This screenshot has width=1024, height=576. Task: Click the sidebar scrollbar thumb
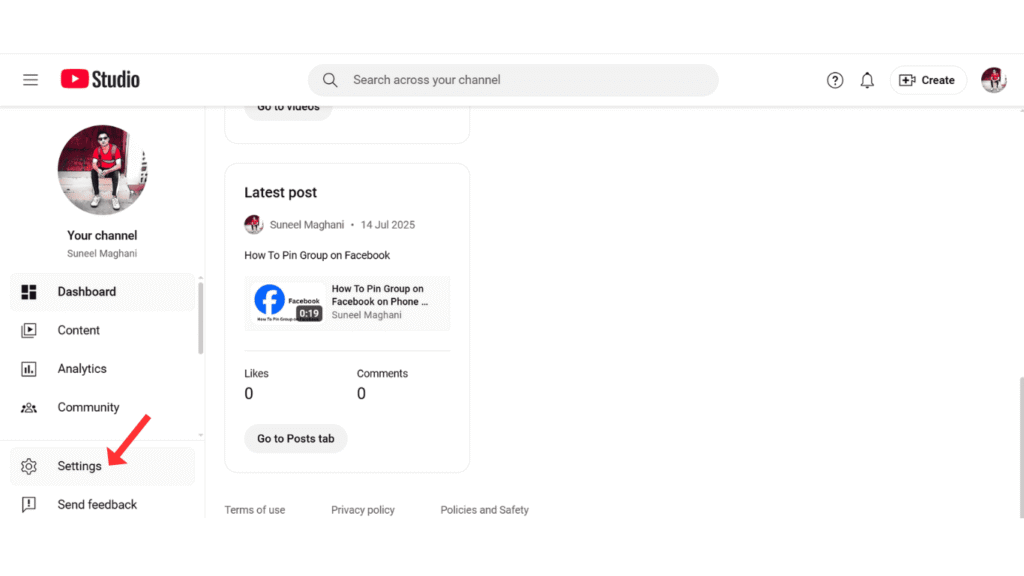tap(200, 318)
